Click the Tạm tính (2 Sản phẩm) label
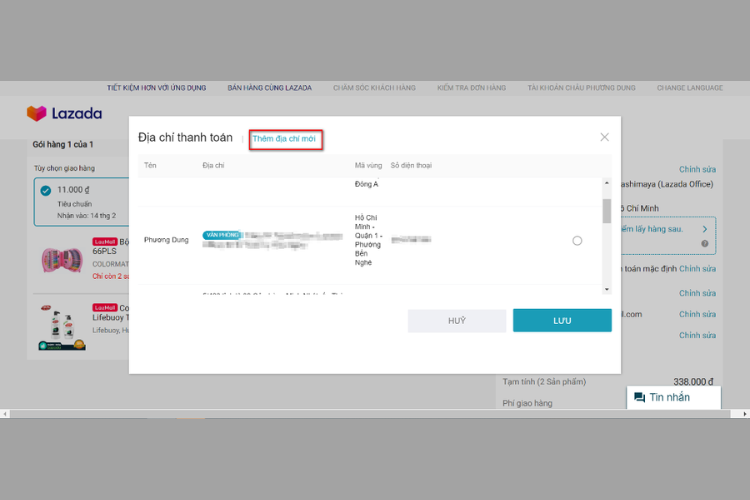 click(x=544, y=382)
